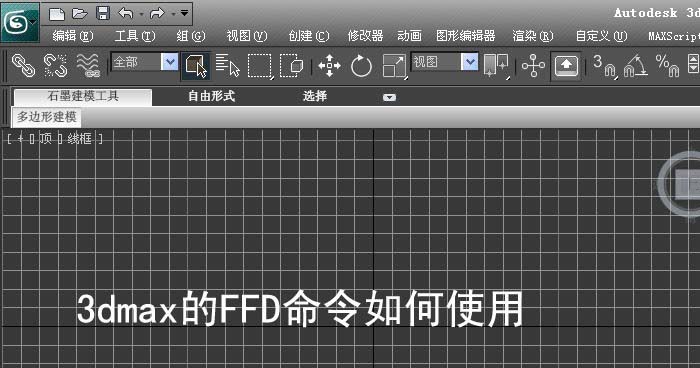
Task: Open the MAXScript menu
Action: (x=674, y=36)
